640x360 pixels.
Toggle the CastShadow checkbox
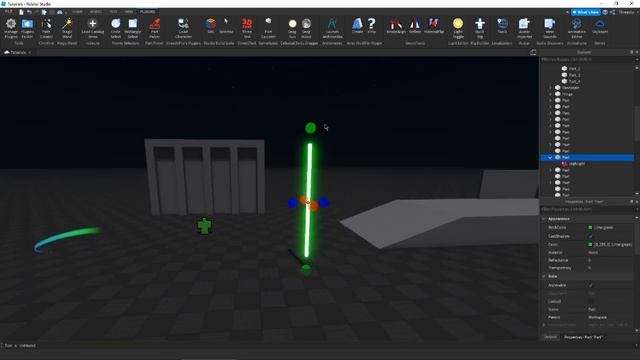coord(590,236)
